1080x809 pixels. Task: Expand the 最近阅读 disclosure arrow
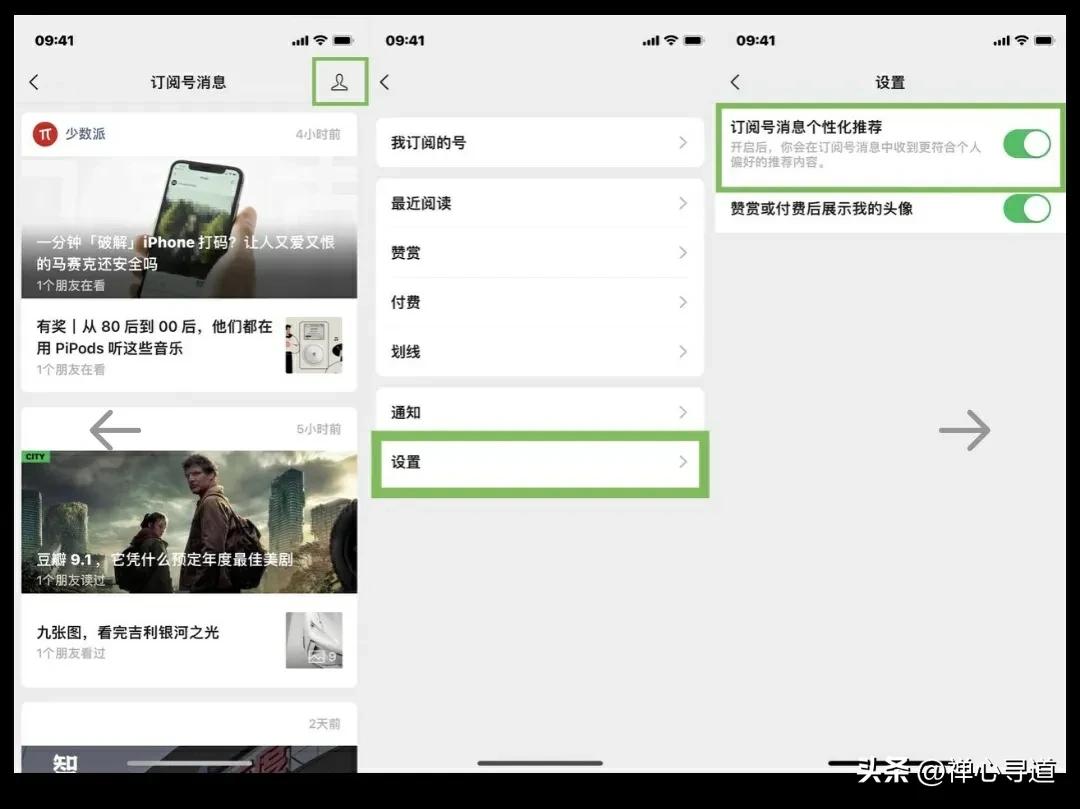(x=683, y=203)
